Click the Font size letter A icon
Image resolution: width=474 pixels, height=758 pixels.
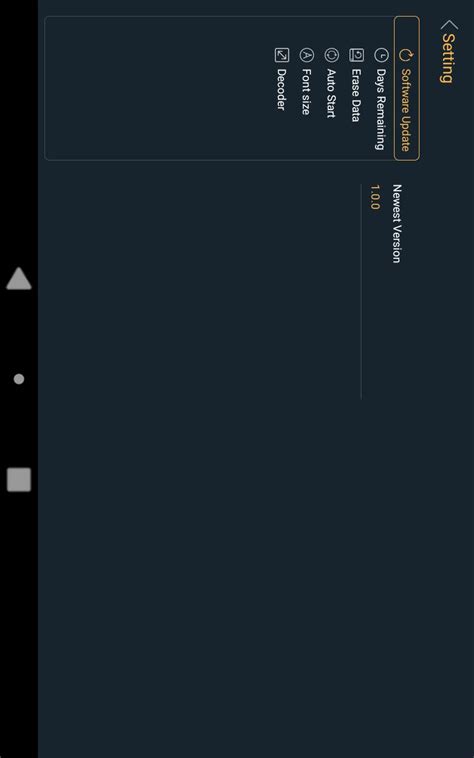point(307,55)
